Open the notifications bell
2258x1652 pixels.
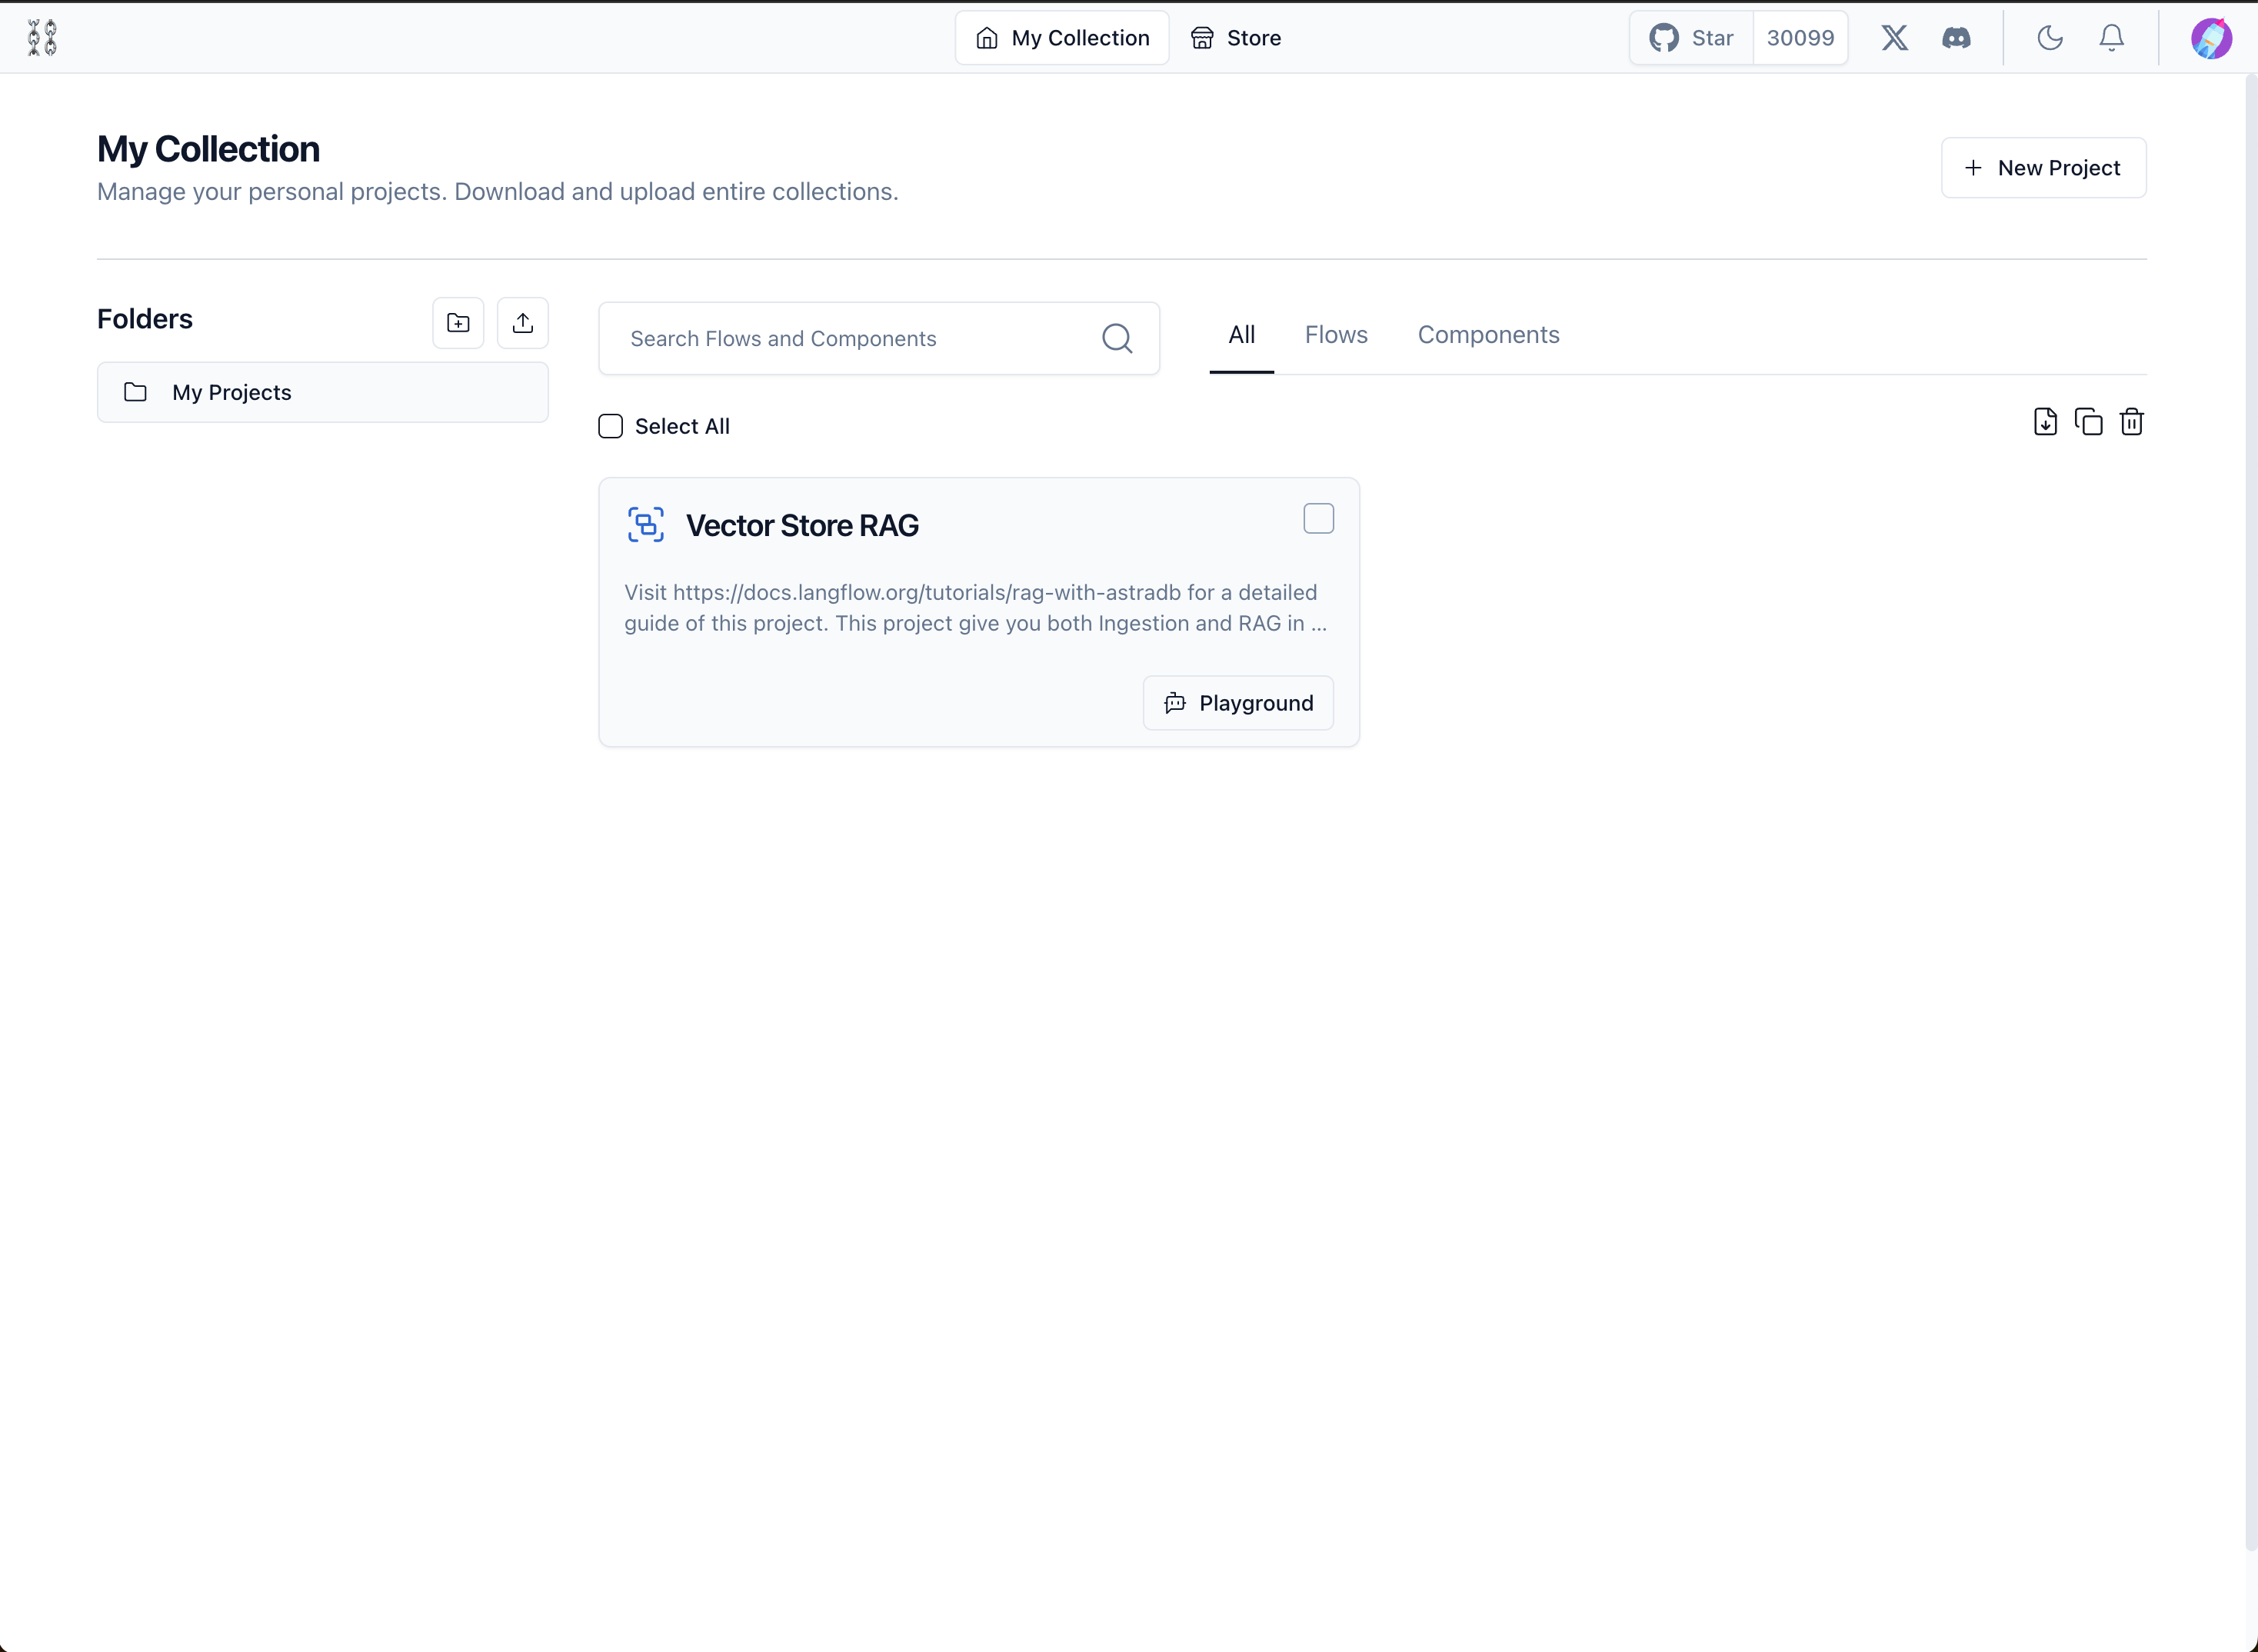click(x=2111, y=38)
